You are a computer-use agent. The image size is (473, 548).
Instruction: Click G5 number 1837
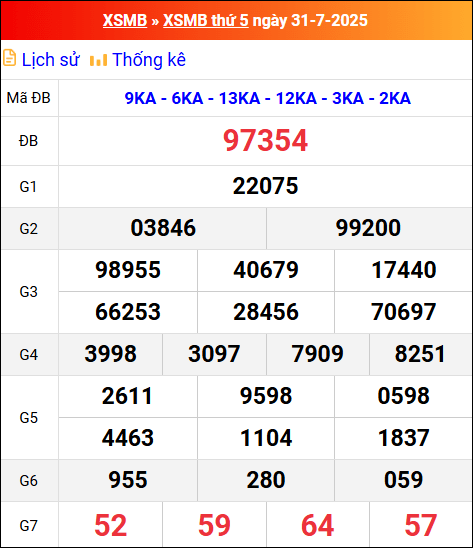pos(403,438)
